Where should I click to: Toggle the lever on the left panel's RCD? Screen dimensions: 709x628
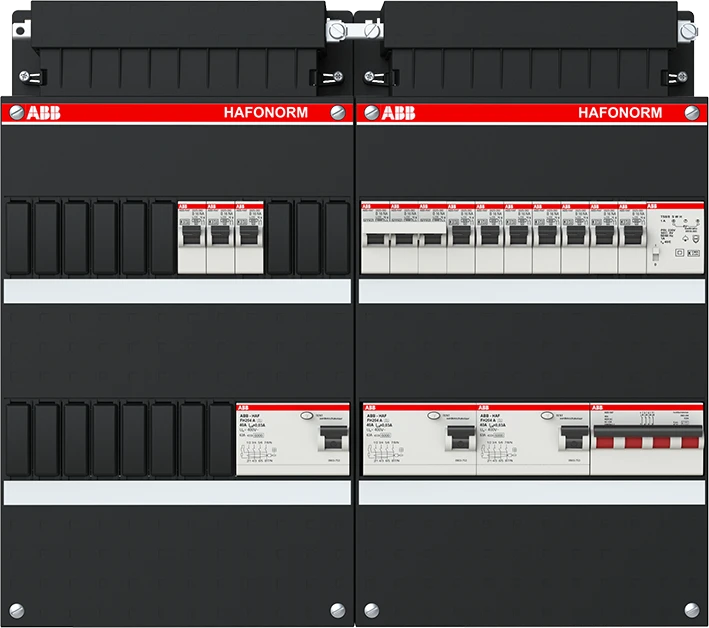click(x=329, y=438)
